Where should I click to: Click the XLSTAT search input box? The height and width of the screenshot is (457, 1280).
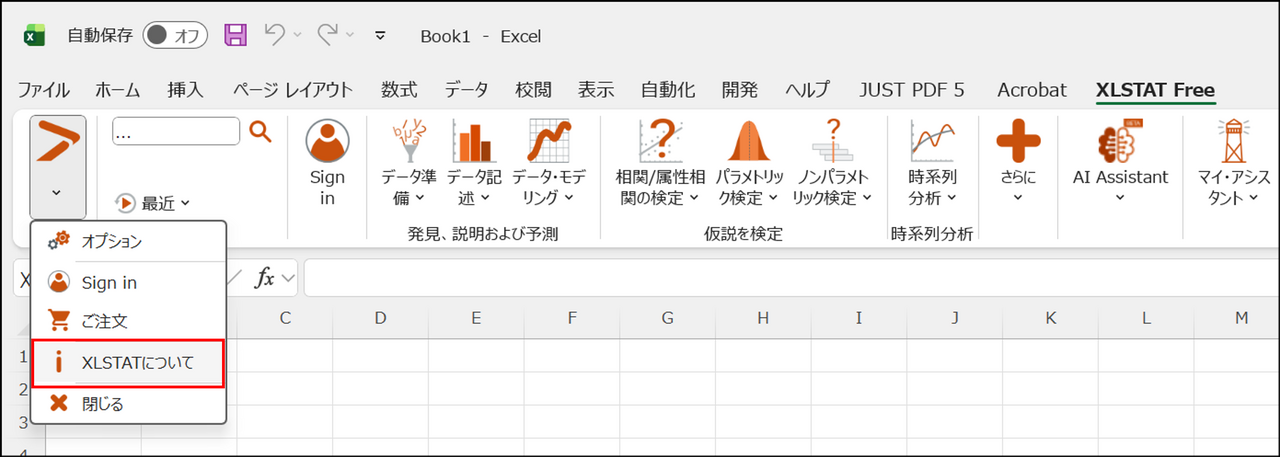(176, 132)
